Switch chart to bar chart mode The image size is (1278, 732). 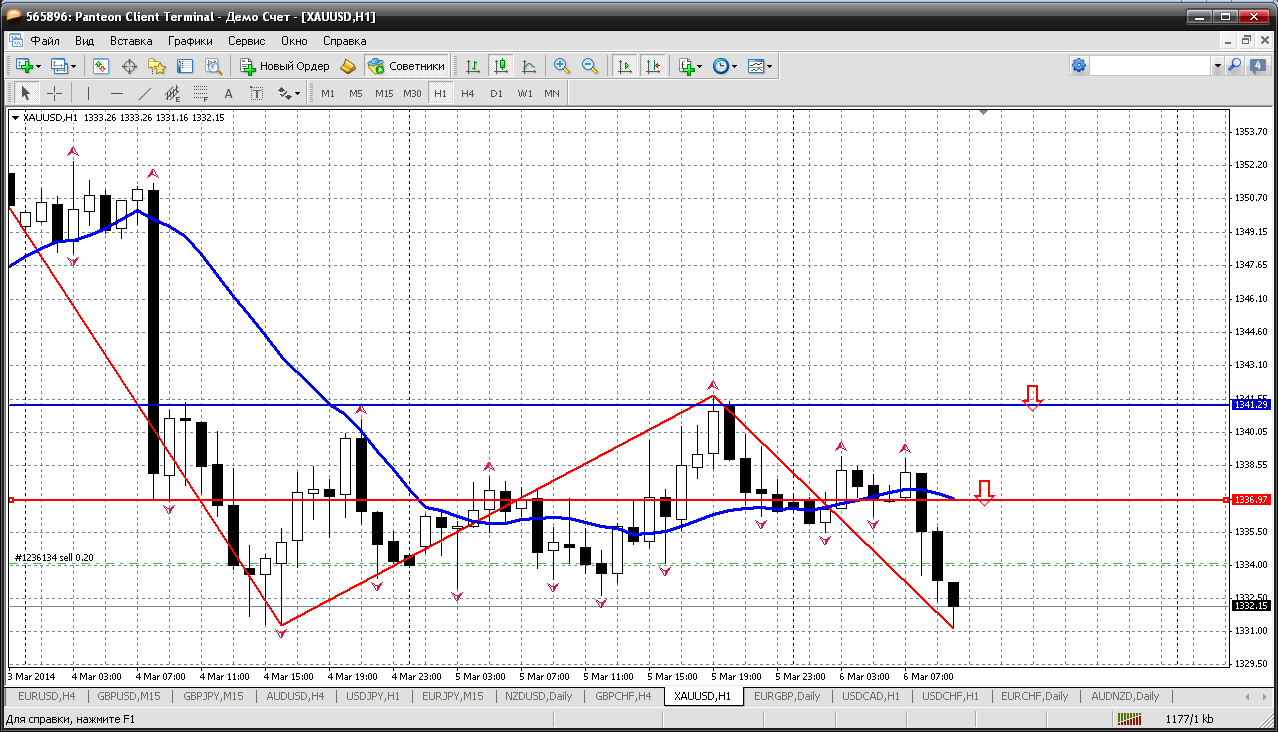point(473,66)
